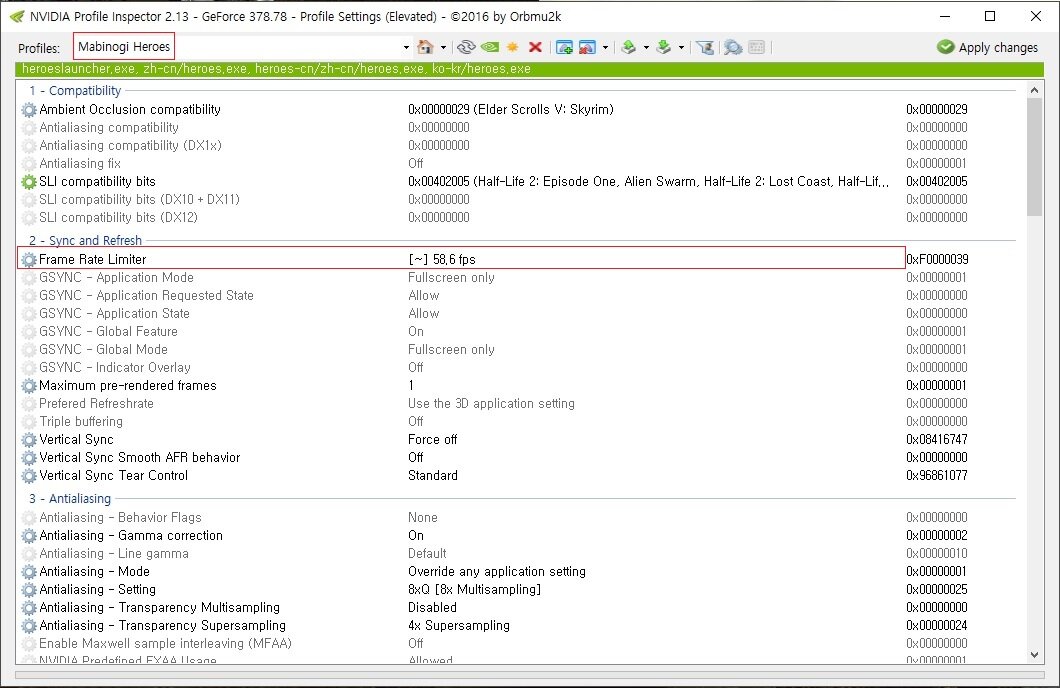1060x688 pixels.
Task: Click the green heroeslauncher.exe application list bar
Action: tap(529, 69)
